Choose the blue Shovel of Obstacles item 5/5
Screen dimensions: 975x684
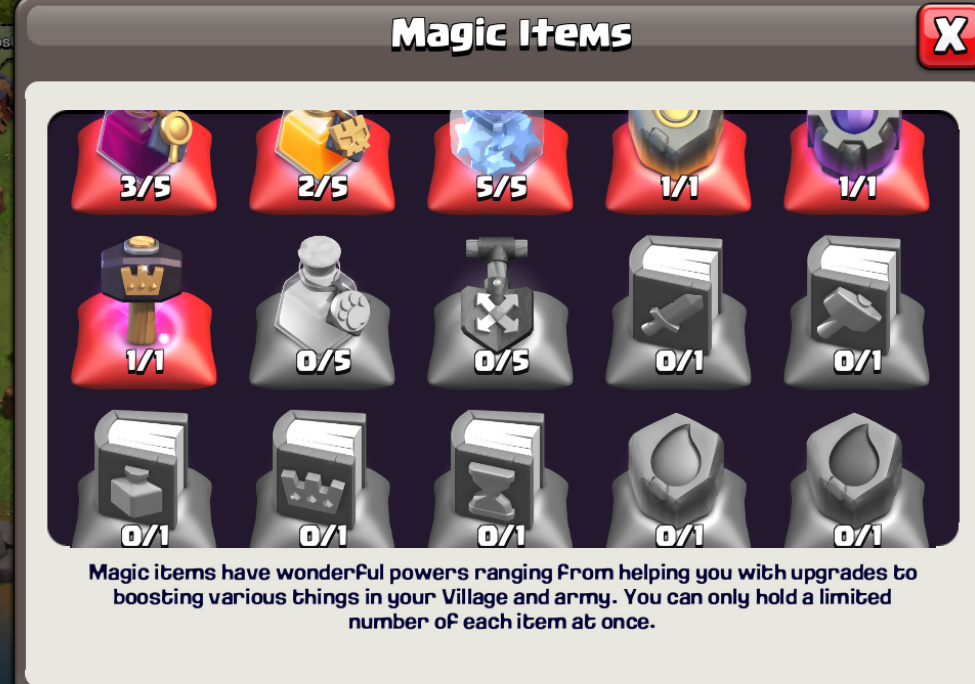(x=500, y=162)
